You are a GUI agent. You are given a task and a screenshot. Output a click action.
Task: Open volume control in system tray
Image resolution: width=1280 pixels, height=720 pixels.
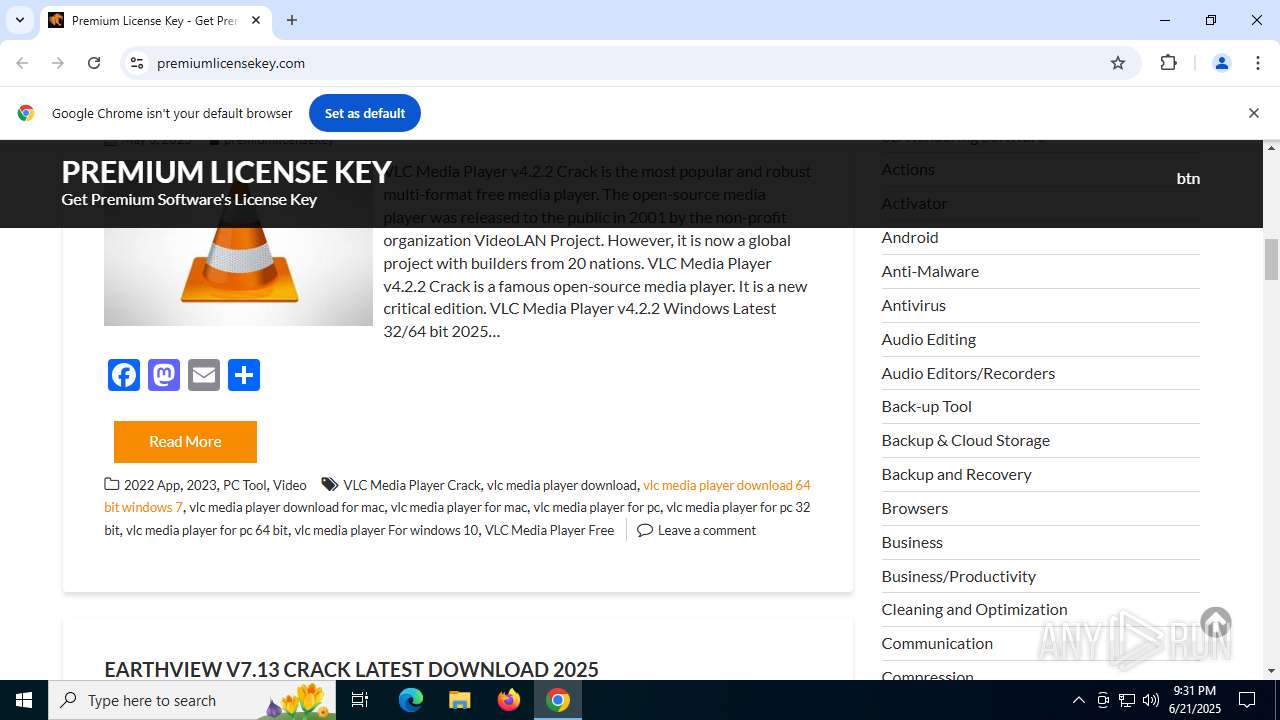click(x=1151, y=700)
